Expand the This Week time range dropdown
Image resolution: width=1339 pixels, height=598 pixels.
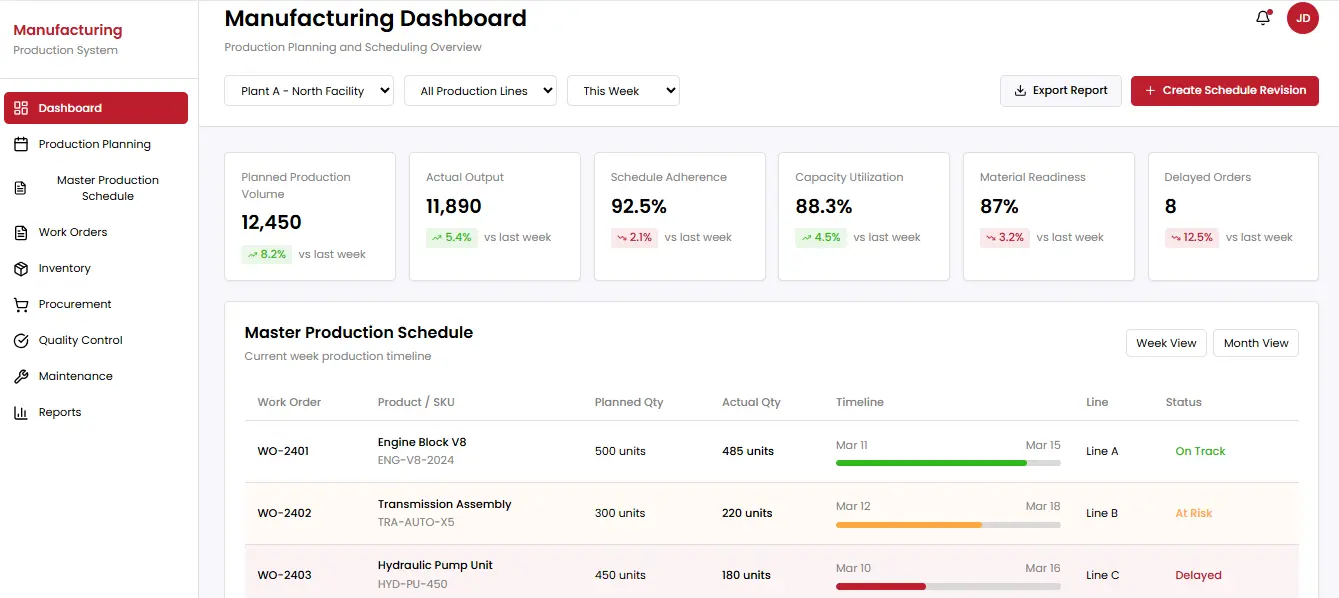(623, 91)
